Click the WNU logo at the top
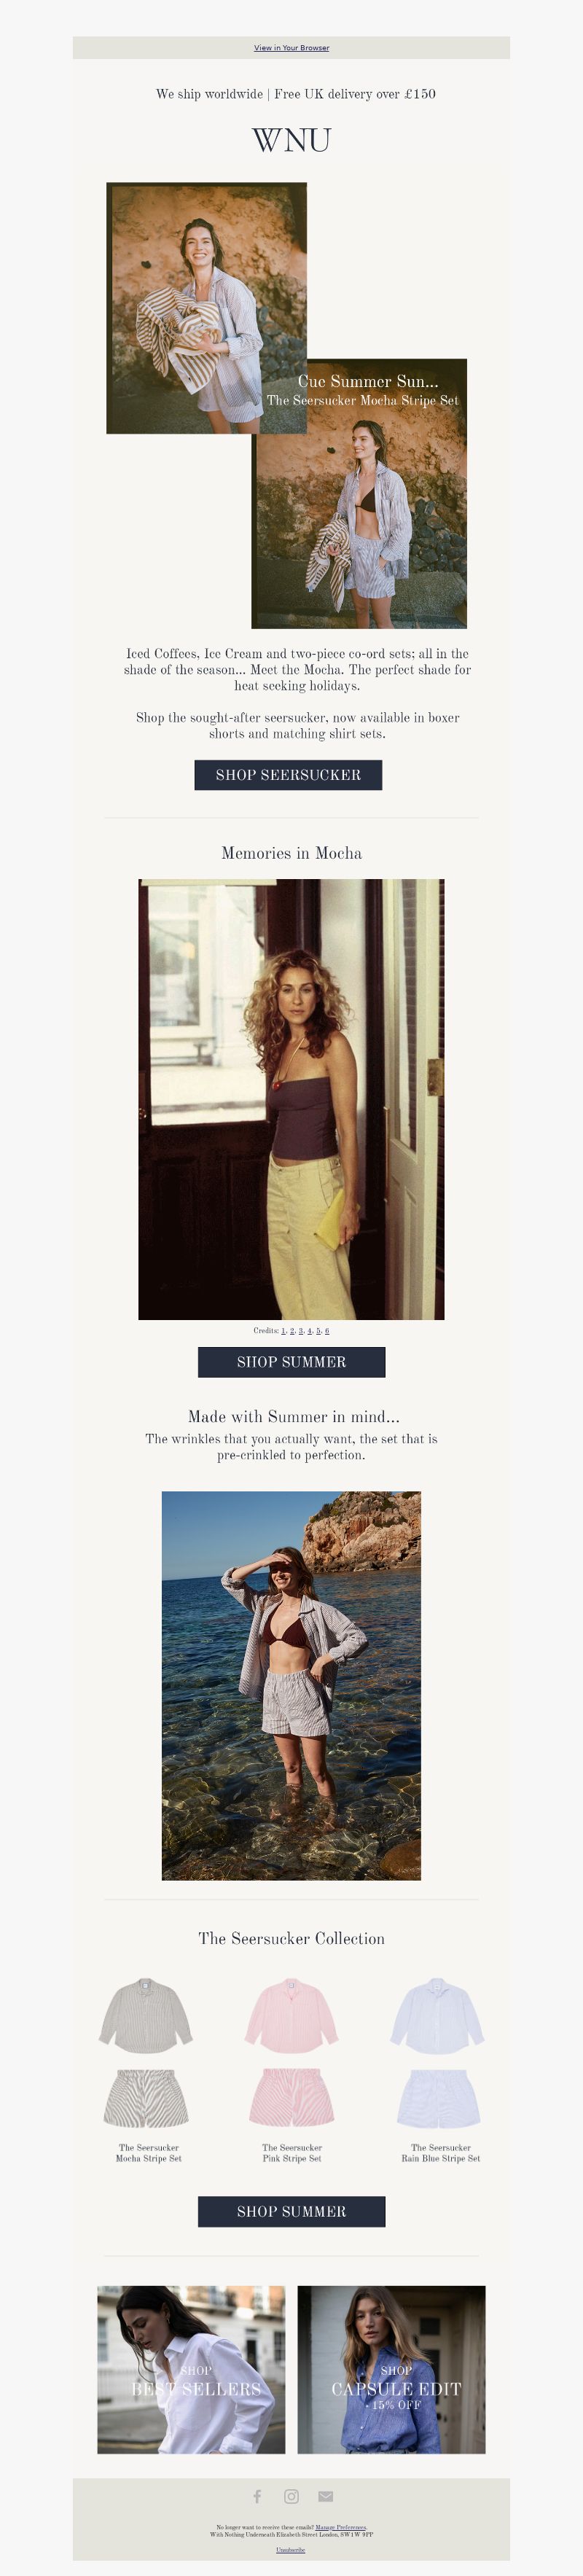Image resolution: width=583 pixels, height=2576 pixels. (291, 140)
